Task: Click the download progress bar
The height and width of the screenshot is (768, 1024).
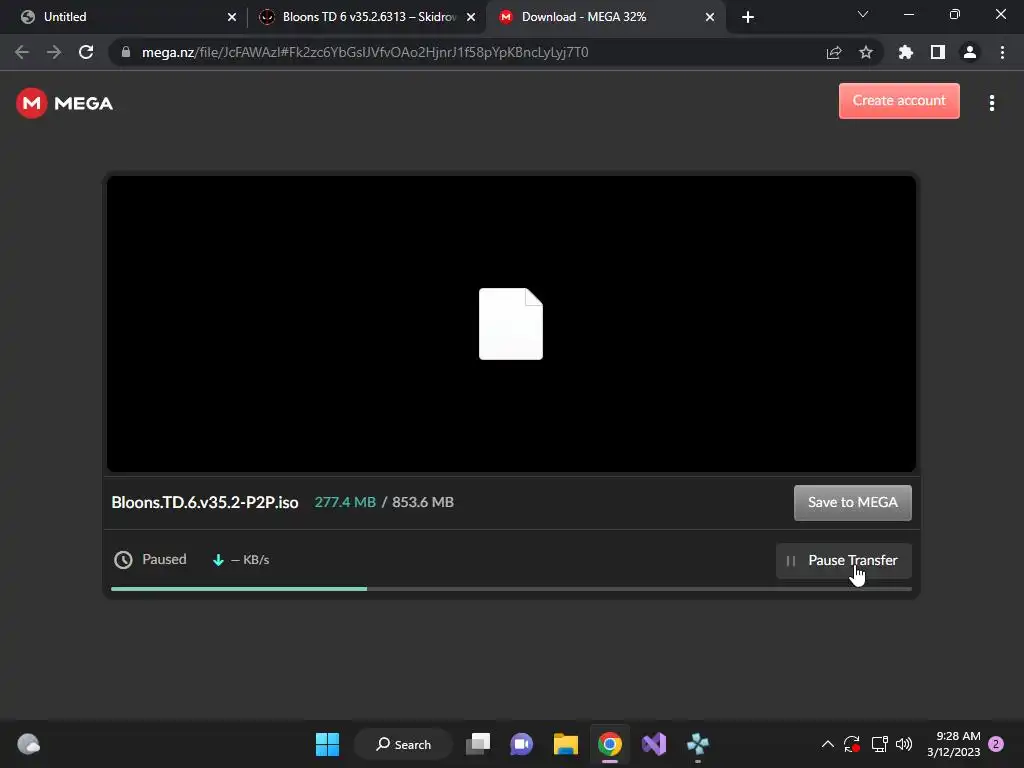Action: pos(511,588)
